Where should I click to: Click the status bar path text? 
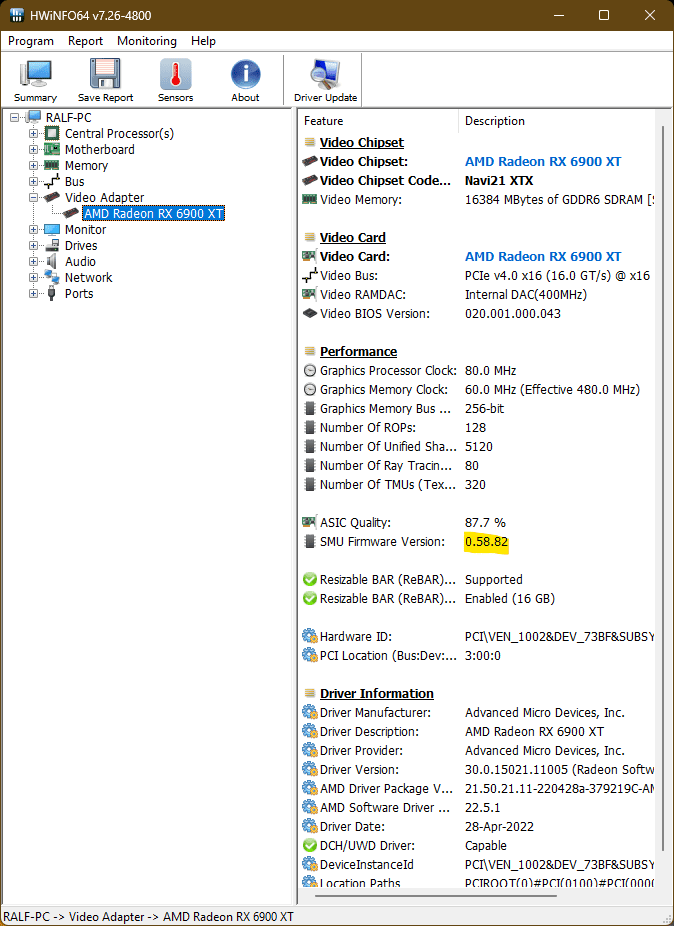pos(149,917)
